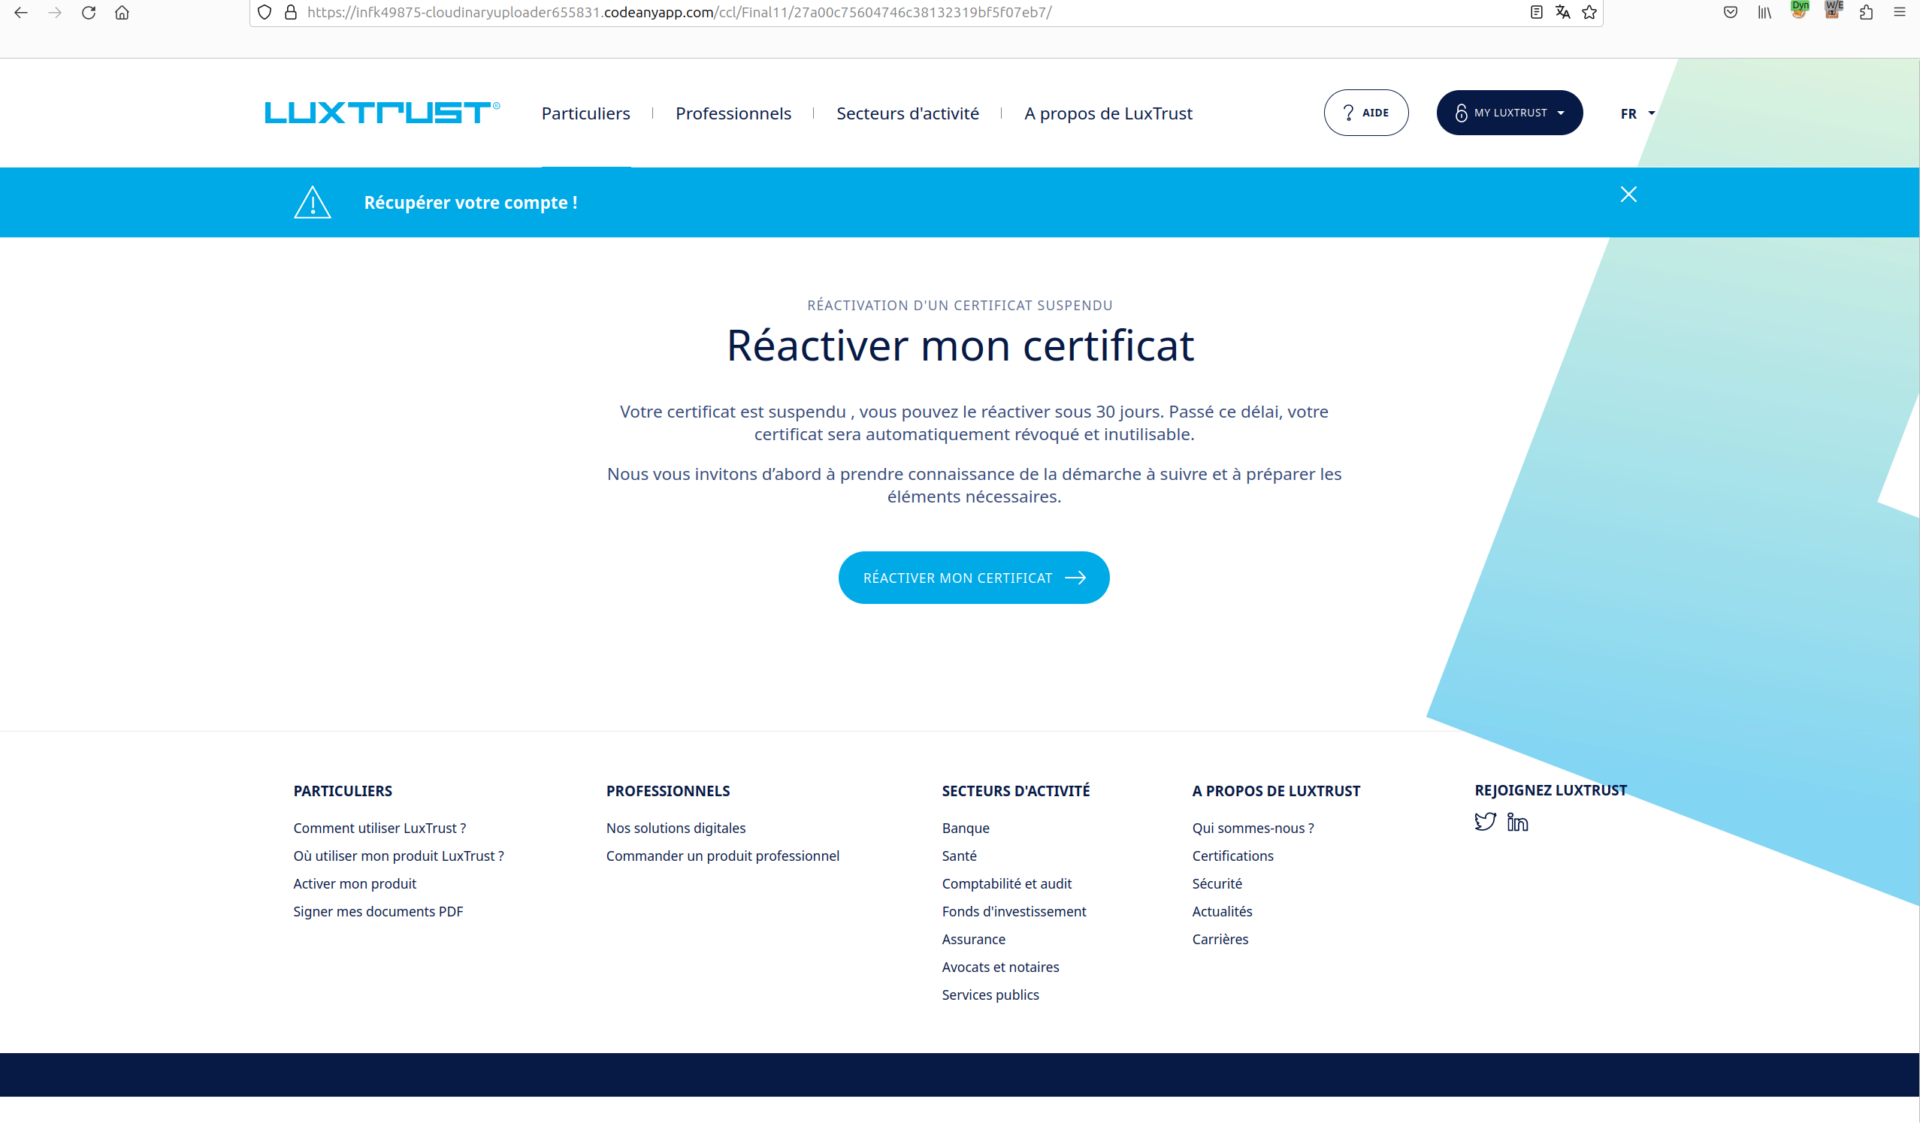The image size is (1920, 1144).
Task: Open Comment utiliser LuxTrust link
Action: (380, 828)
